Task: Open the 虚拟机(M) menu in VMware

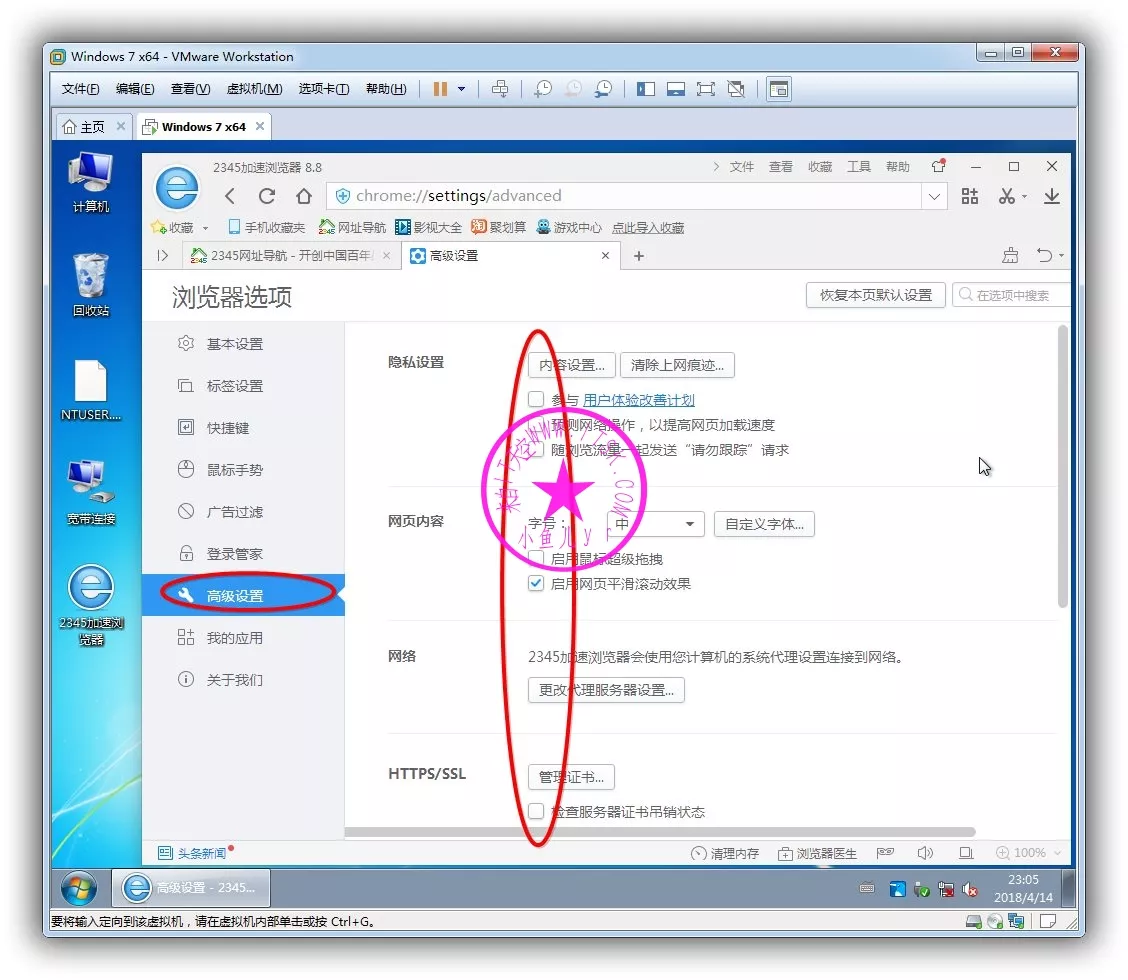Action: pyautogui.click(x=254, y=89)
